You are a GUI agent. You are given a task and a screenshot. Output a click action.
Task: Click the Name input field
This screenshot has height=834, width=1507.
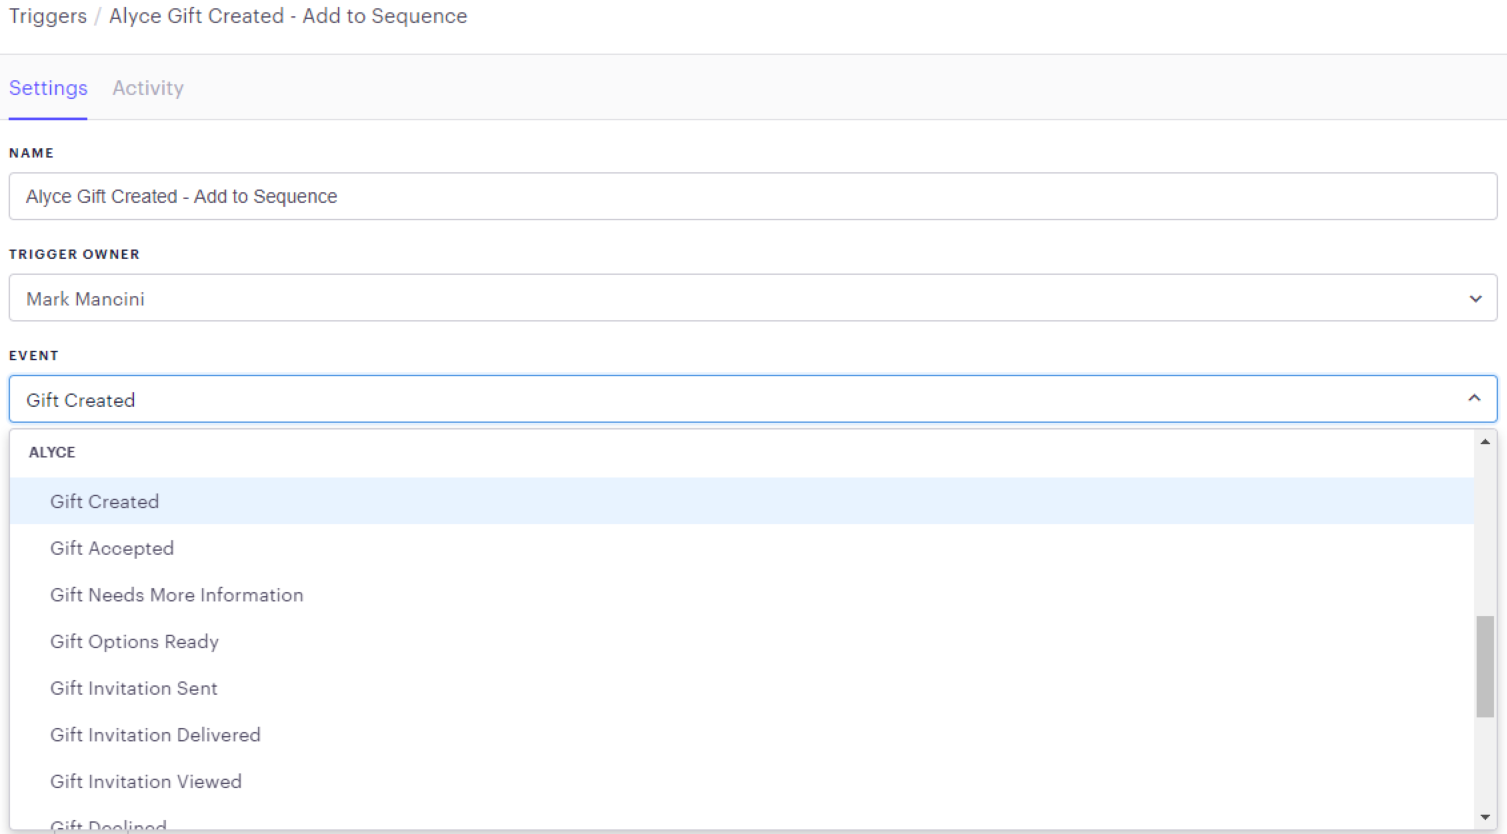point(752,196)
